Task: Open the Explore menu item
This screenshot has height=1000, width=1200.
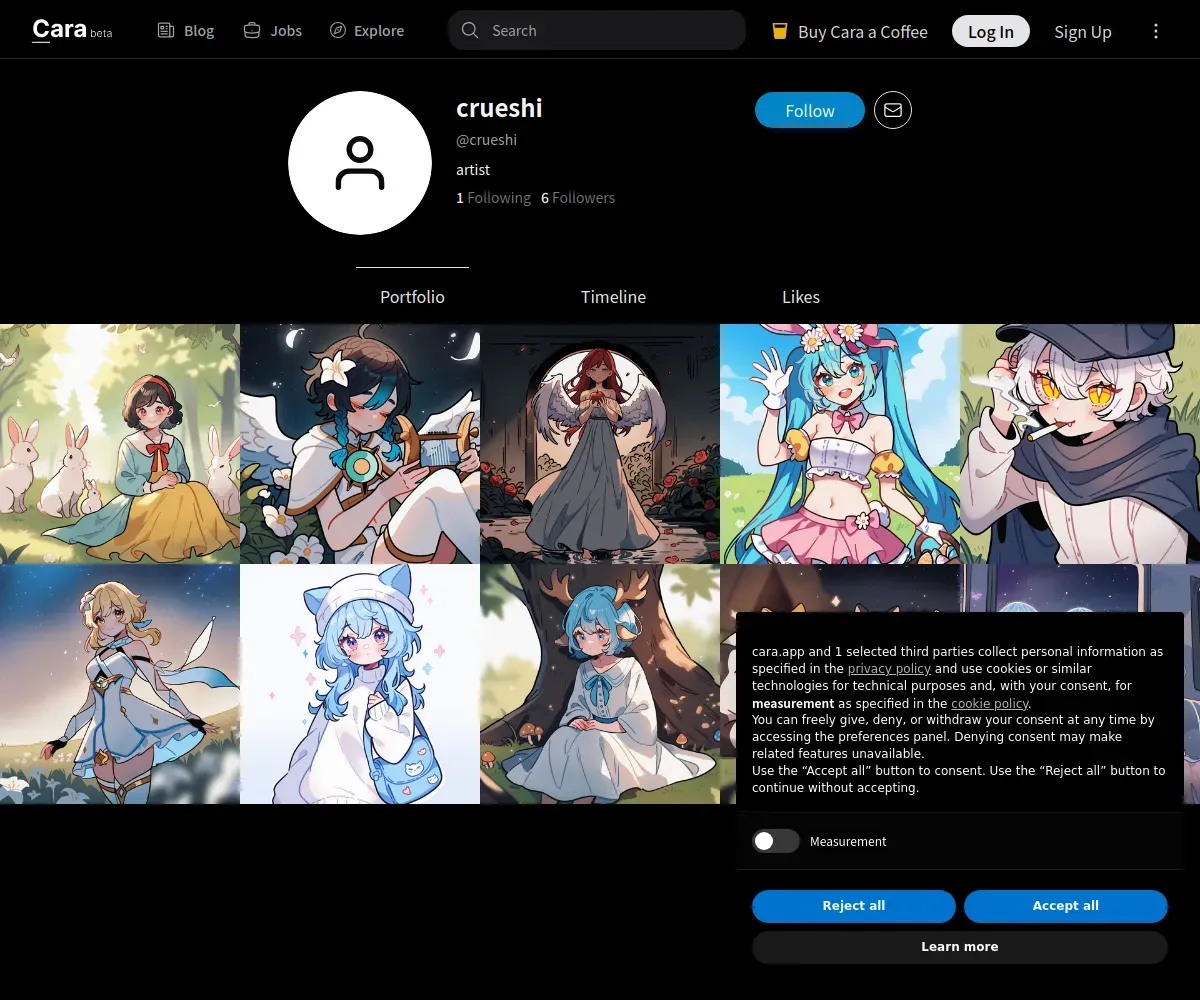Action: (x=367, y=30)
